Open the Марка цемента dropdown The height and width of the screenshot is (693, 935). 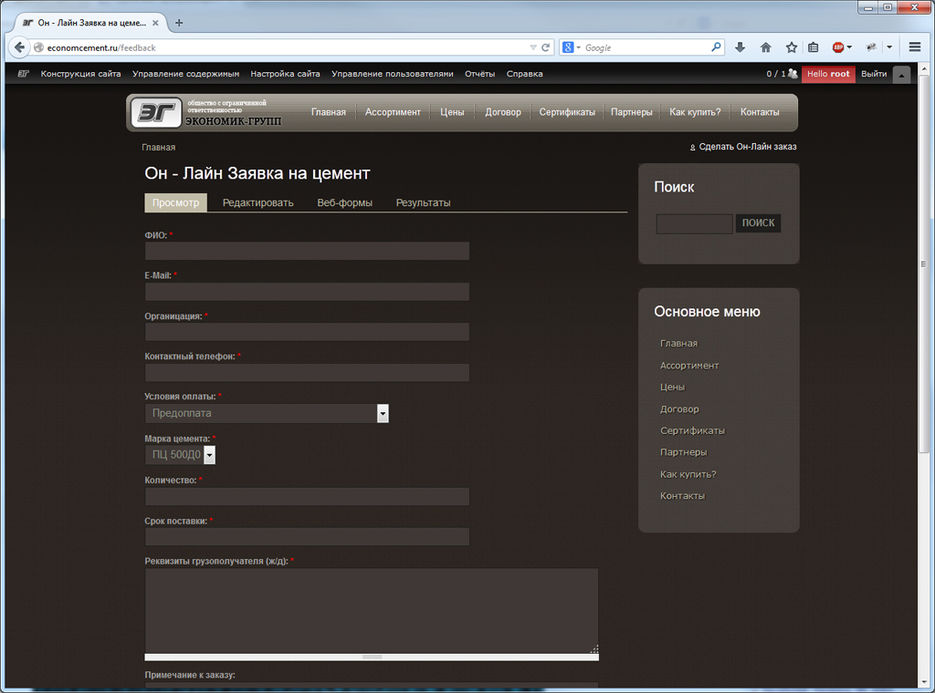[180, 455]
